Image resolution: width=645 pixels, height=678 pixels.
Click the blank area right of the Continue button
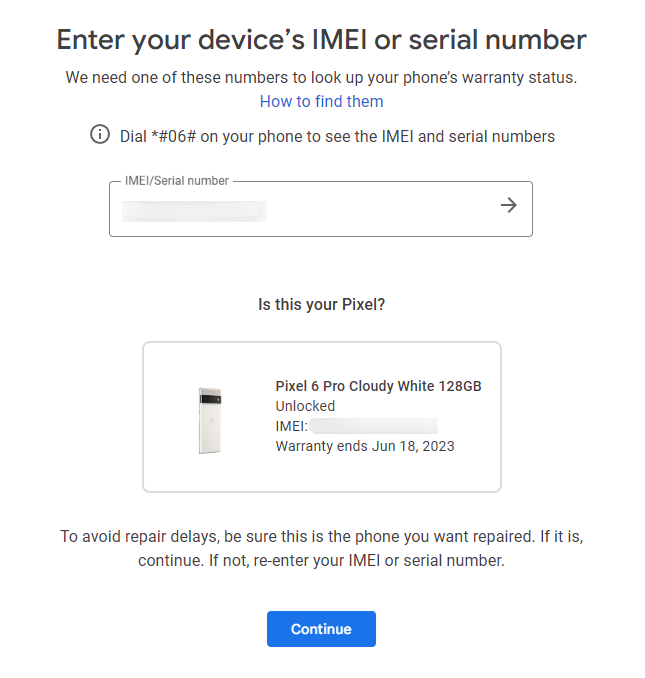tap(480, 629)
